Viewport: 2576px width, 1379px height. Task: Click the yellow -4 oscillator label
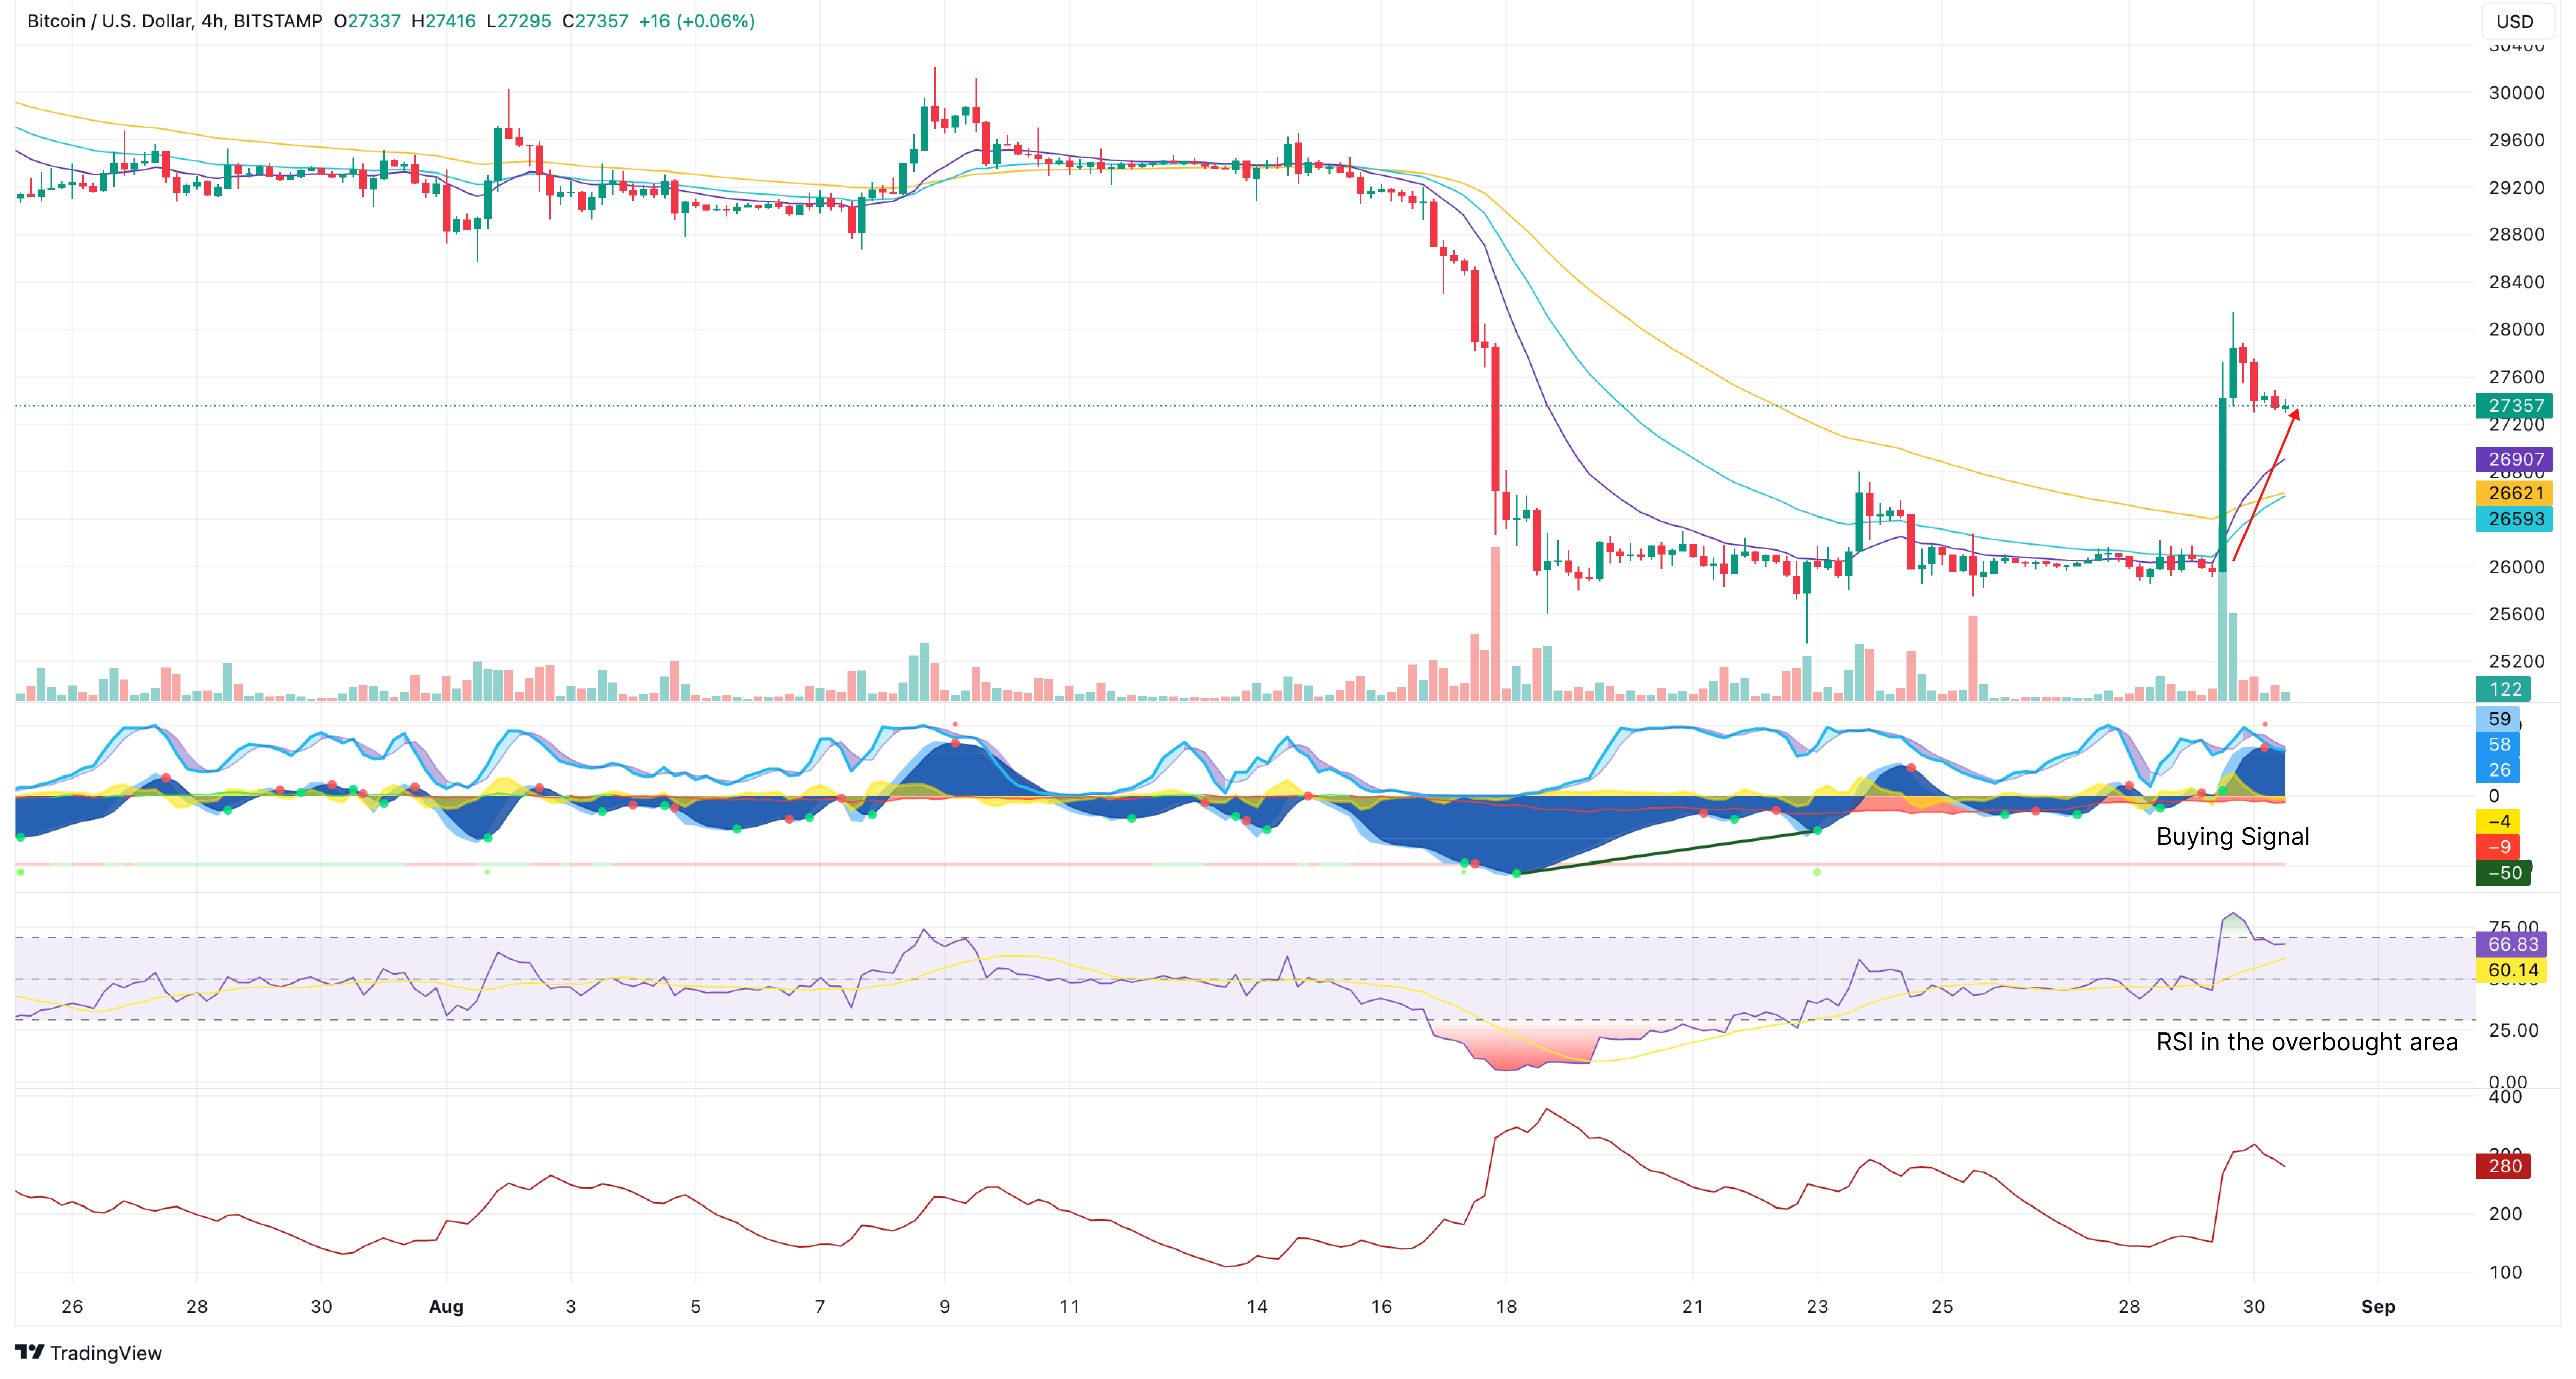coord(2498,821)
